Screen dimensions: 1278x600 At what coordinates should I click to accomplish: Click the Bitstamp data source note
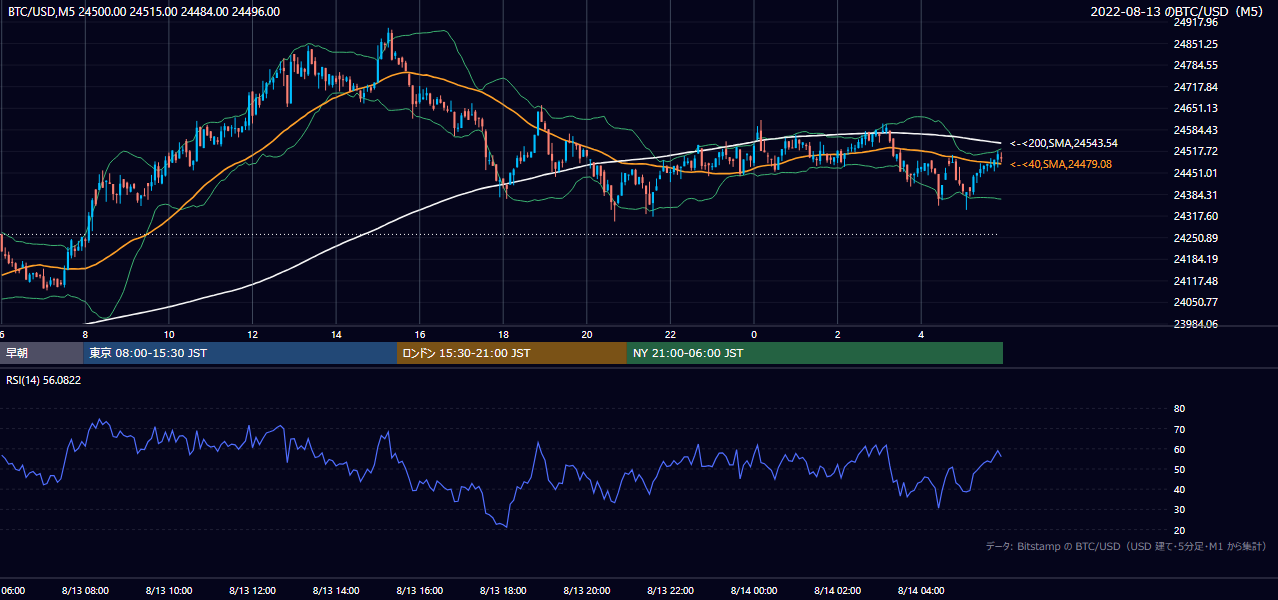tap(1127, 546)
